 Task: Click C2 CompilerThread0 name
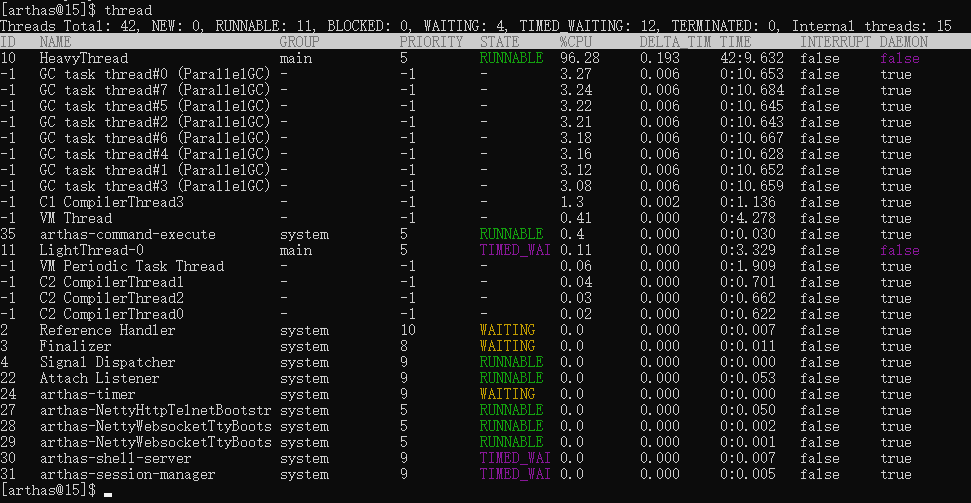111,314
